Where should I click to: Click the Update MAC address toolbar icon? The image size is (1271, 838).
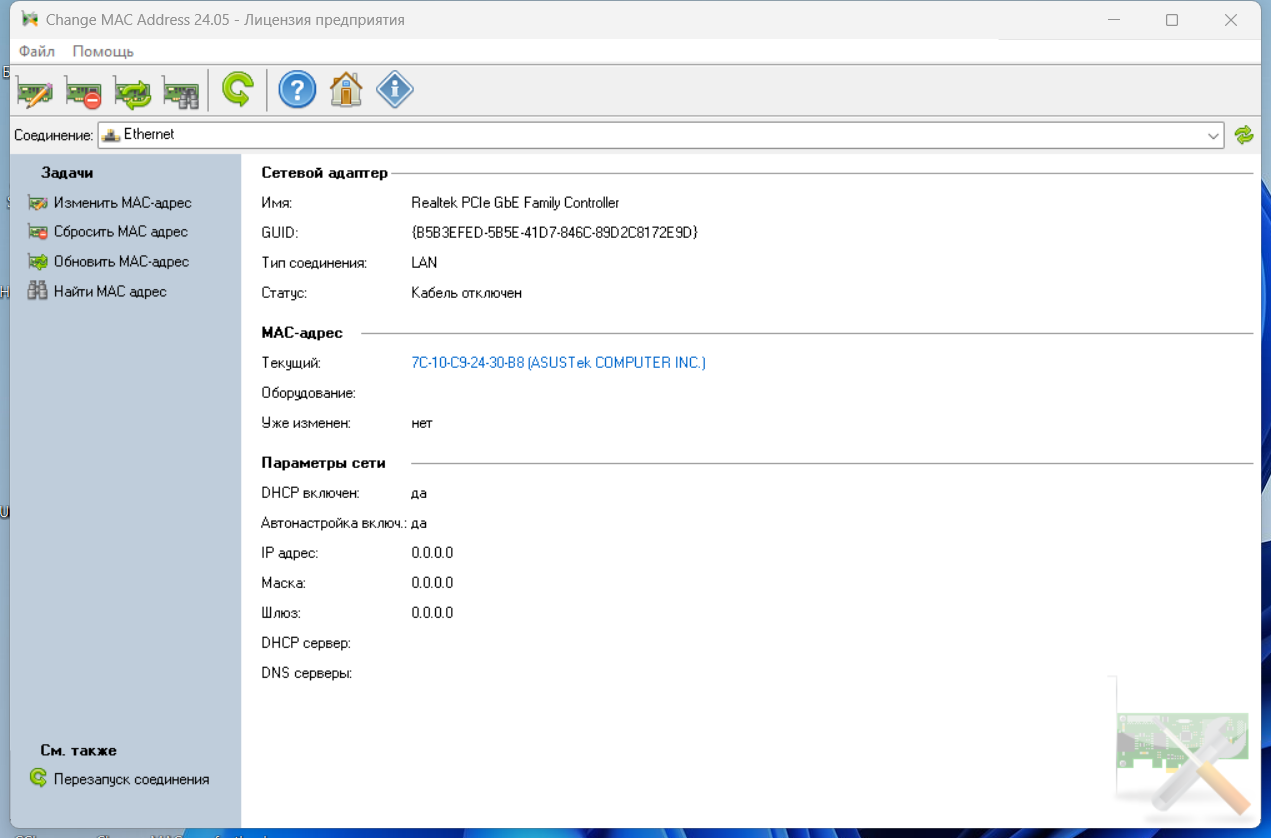click(132, 91)
